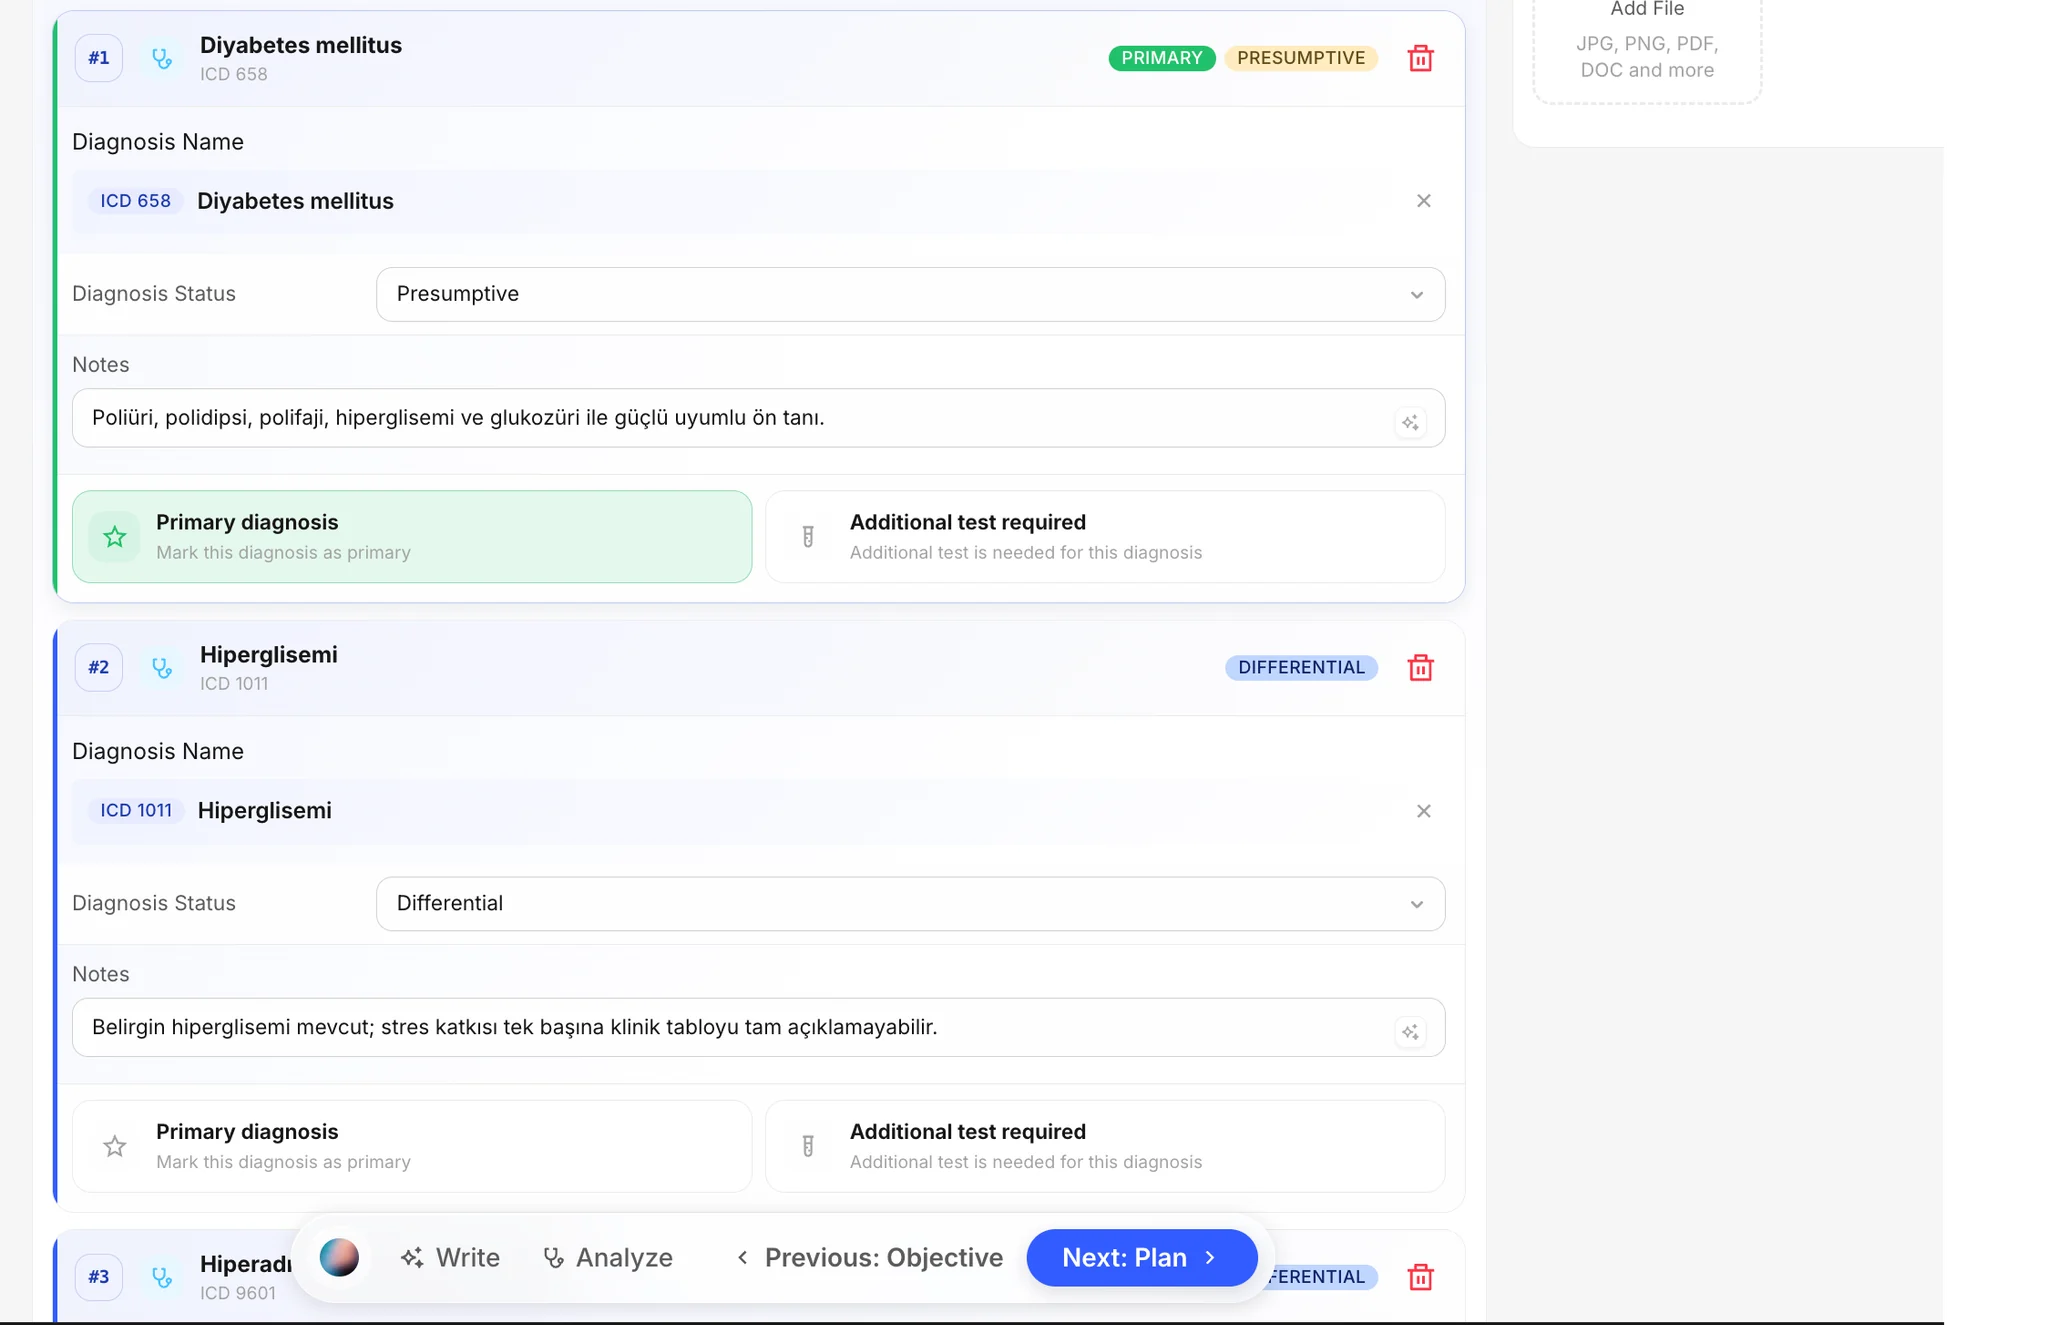
Task: Unmark Diyabetes mellitus as primary diagnosis
Action: click(412, 537)
